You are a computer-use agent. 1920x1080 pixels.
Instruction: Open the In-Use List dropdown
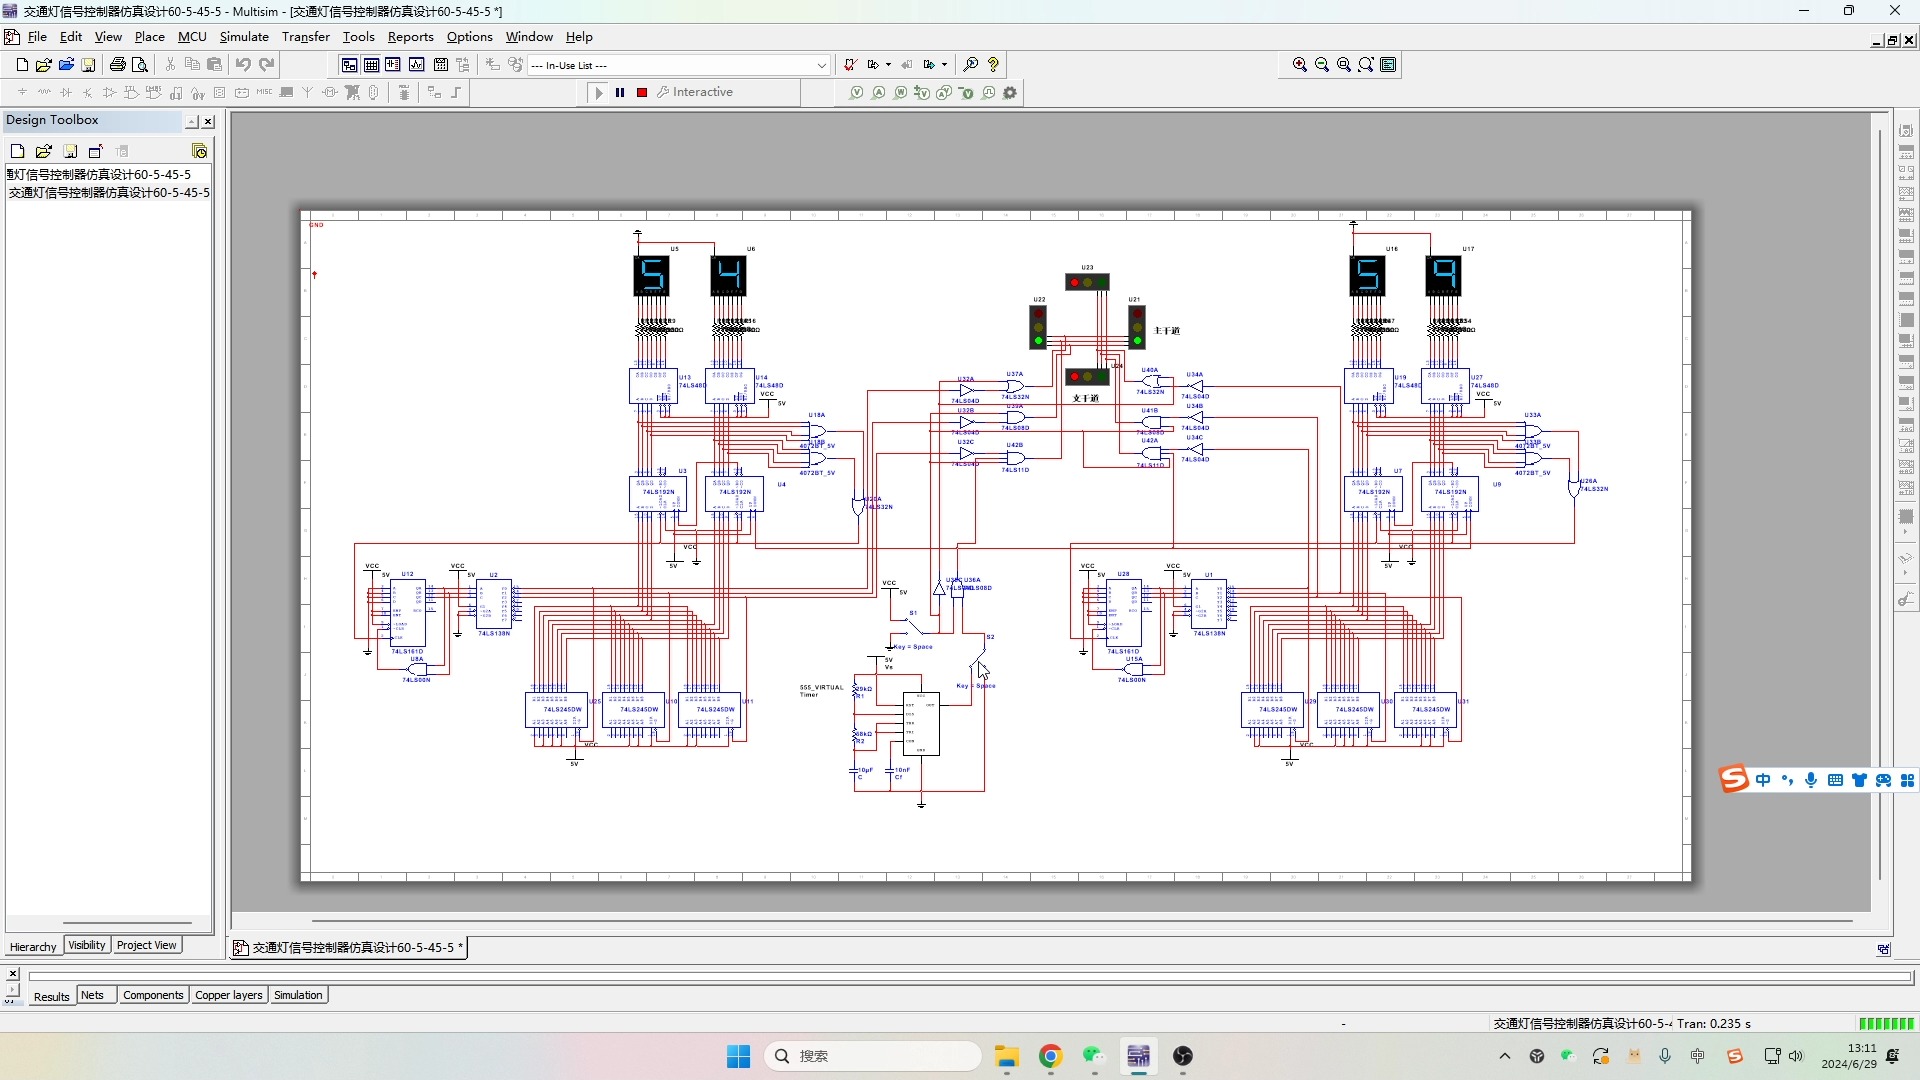pos(821,65)
